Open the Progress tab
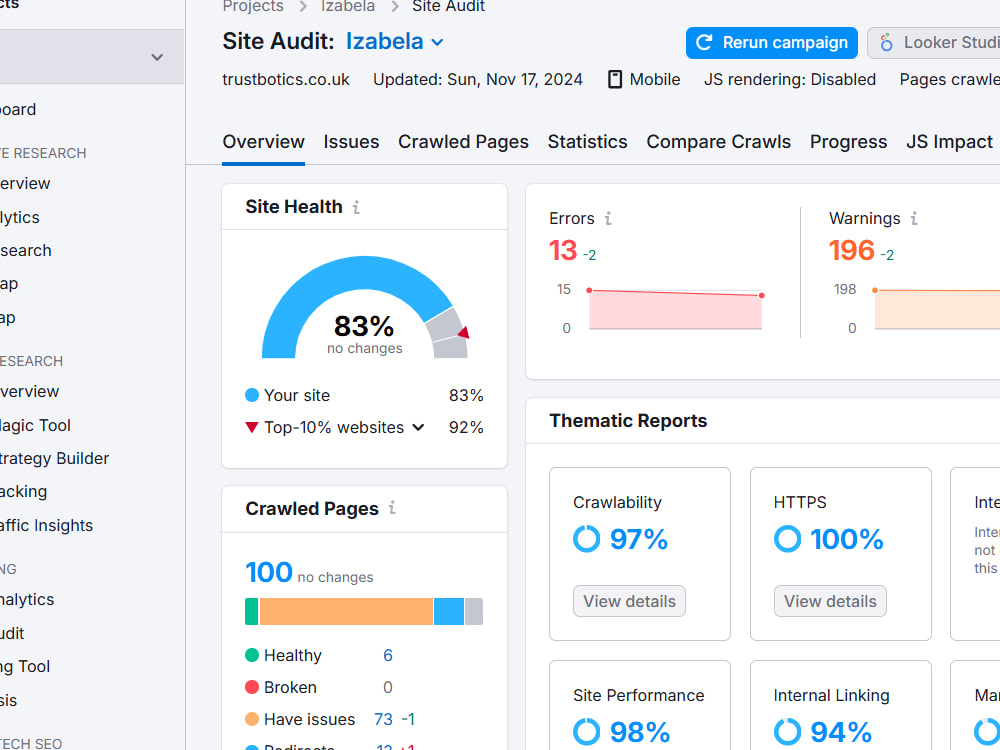 [x=848, y=142]
